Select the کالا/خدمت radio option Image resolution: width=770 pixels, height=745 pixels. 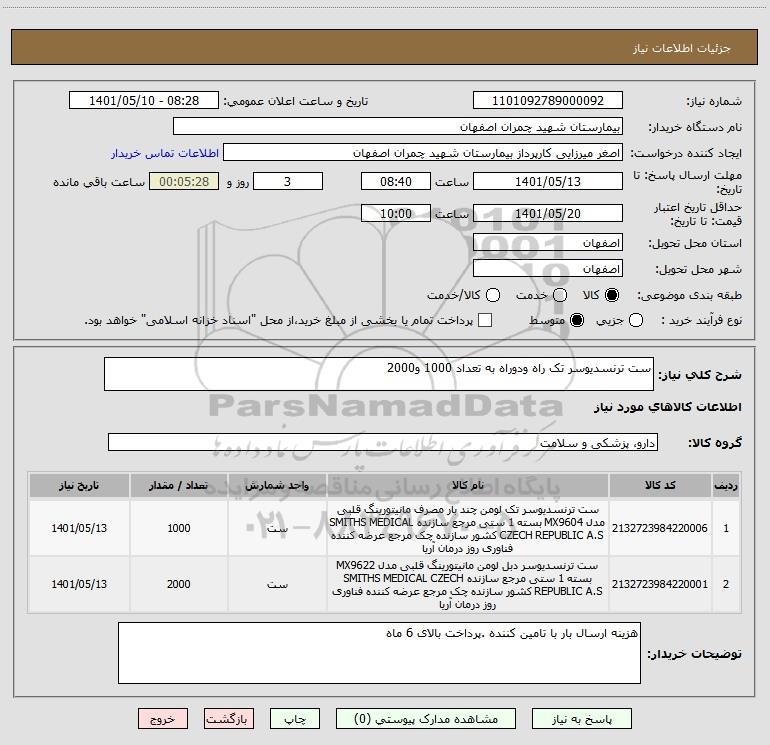493,295
